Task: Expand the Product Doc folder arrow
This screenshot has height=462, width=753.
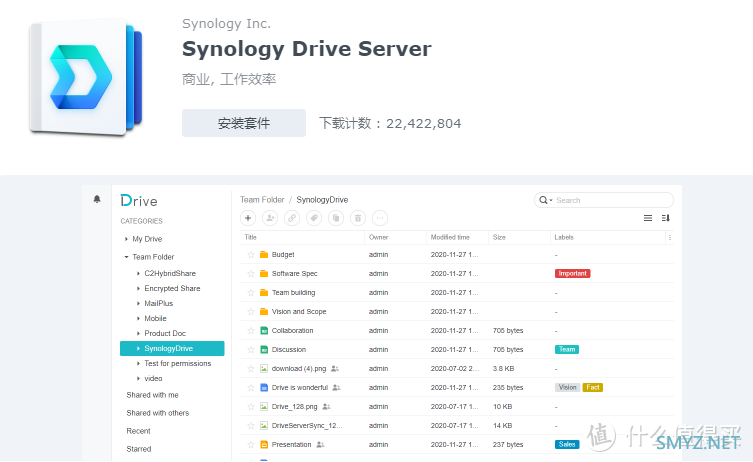Action: [138, 333]
